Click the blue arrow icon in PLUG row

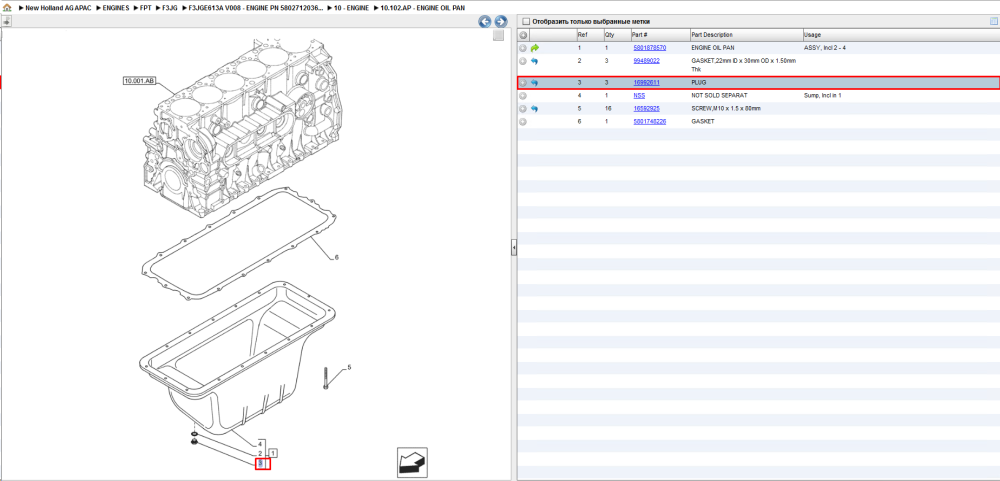point(534,83)
